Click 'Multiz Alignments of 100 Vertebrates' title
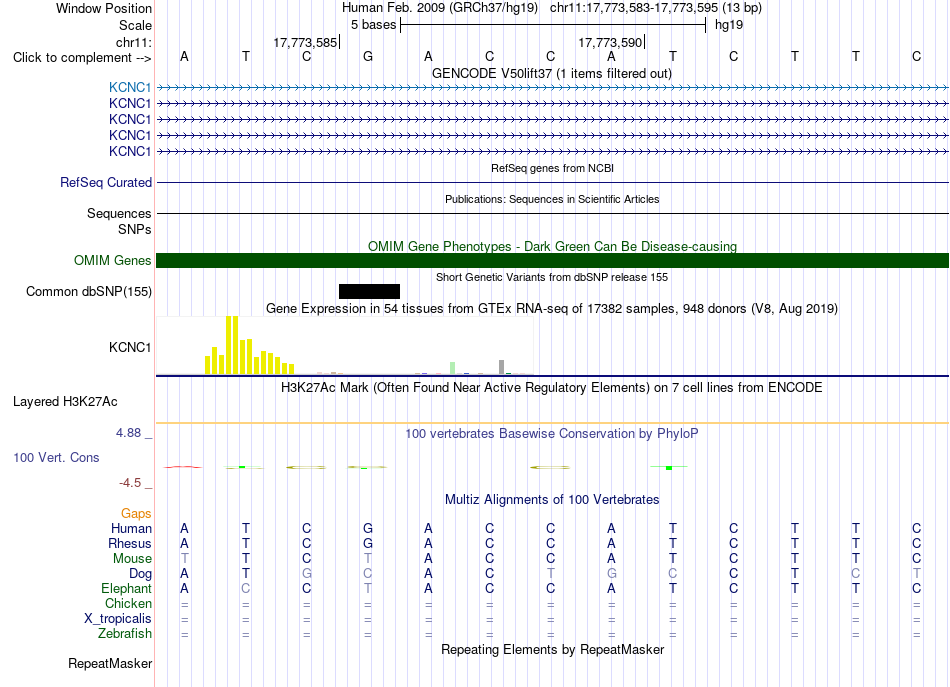This screenshot has height=687, width=950. click(x=552, y=499)
